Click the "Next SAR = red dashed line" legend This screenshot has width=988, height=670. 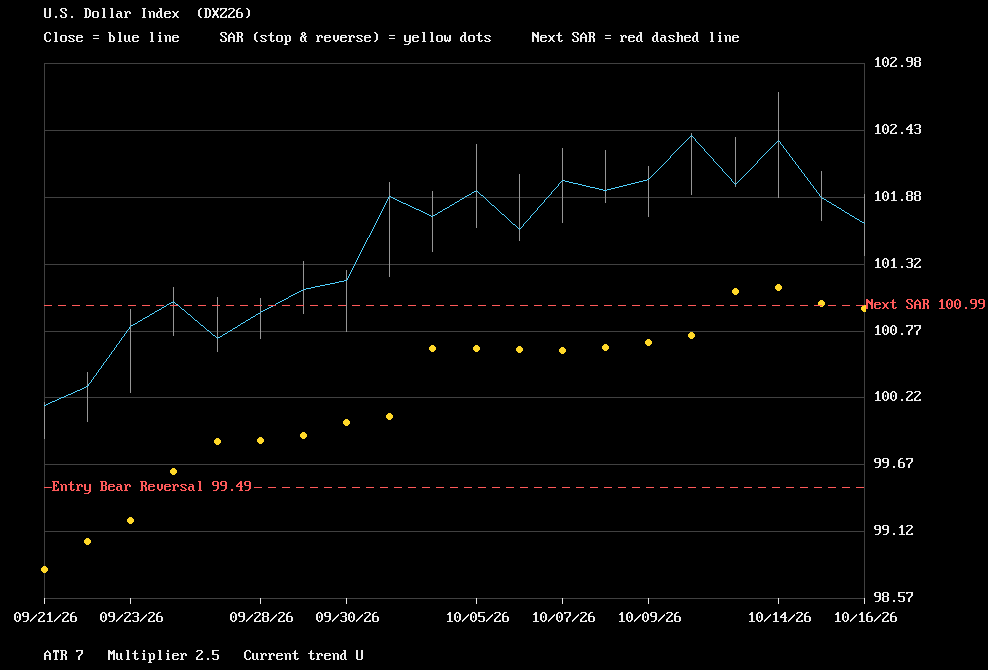[635, 38]
